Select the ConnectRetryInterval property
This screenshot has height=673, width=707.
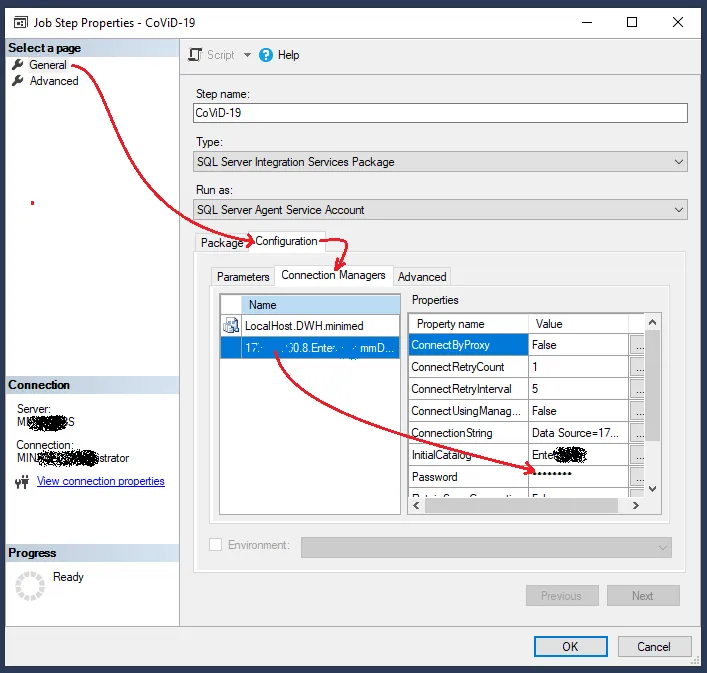[x=468, y=389]
